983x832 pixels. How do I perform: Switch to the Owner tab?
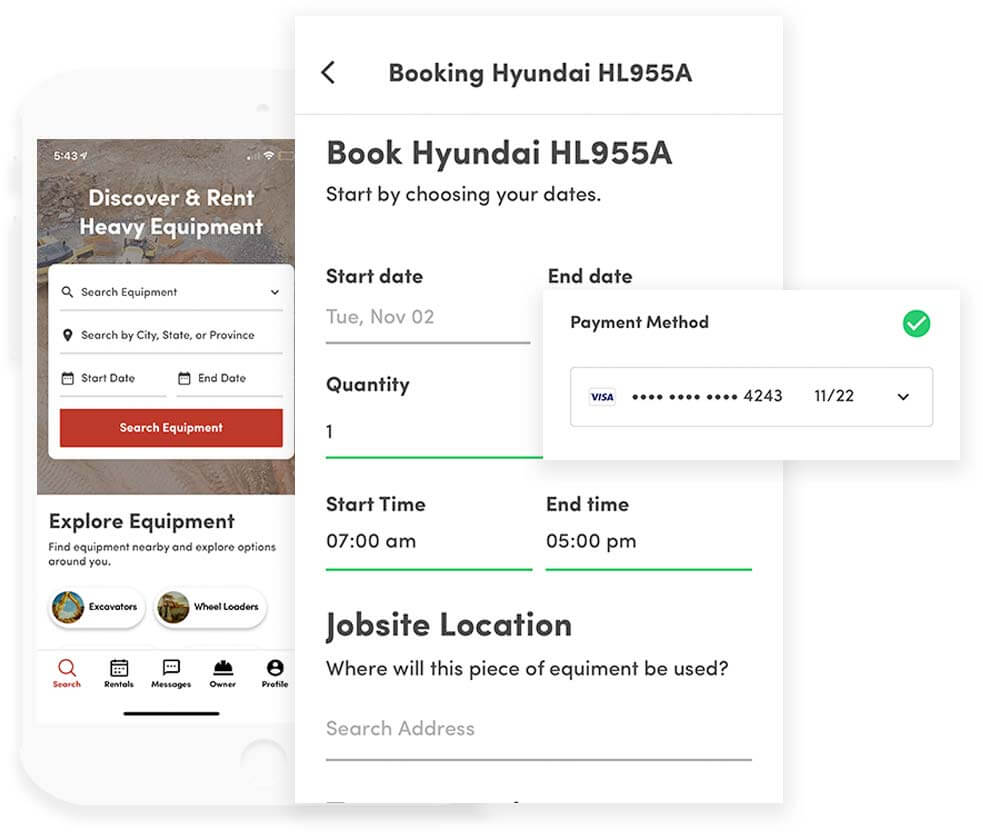[x=223, y=673]
